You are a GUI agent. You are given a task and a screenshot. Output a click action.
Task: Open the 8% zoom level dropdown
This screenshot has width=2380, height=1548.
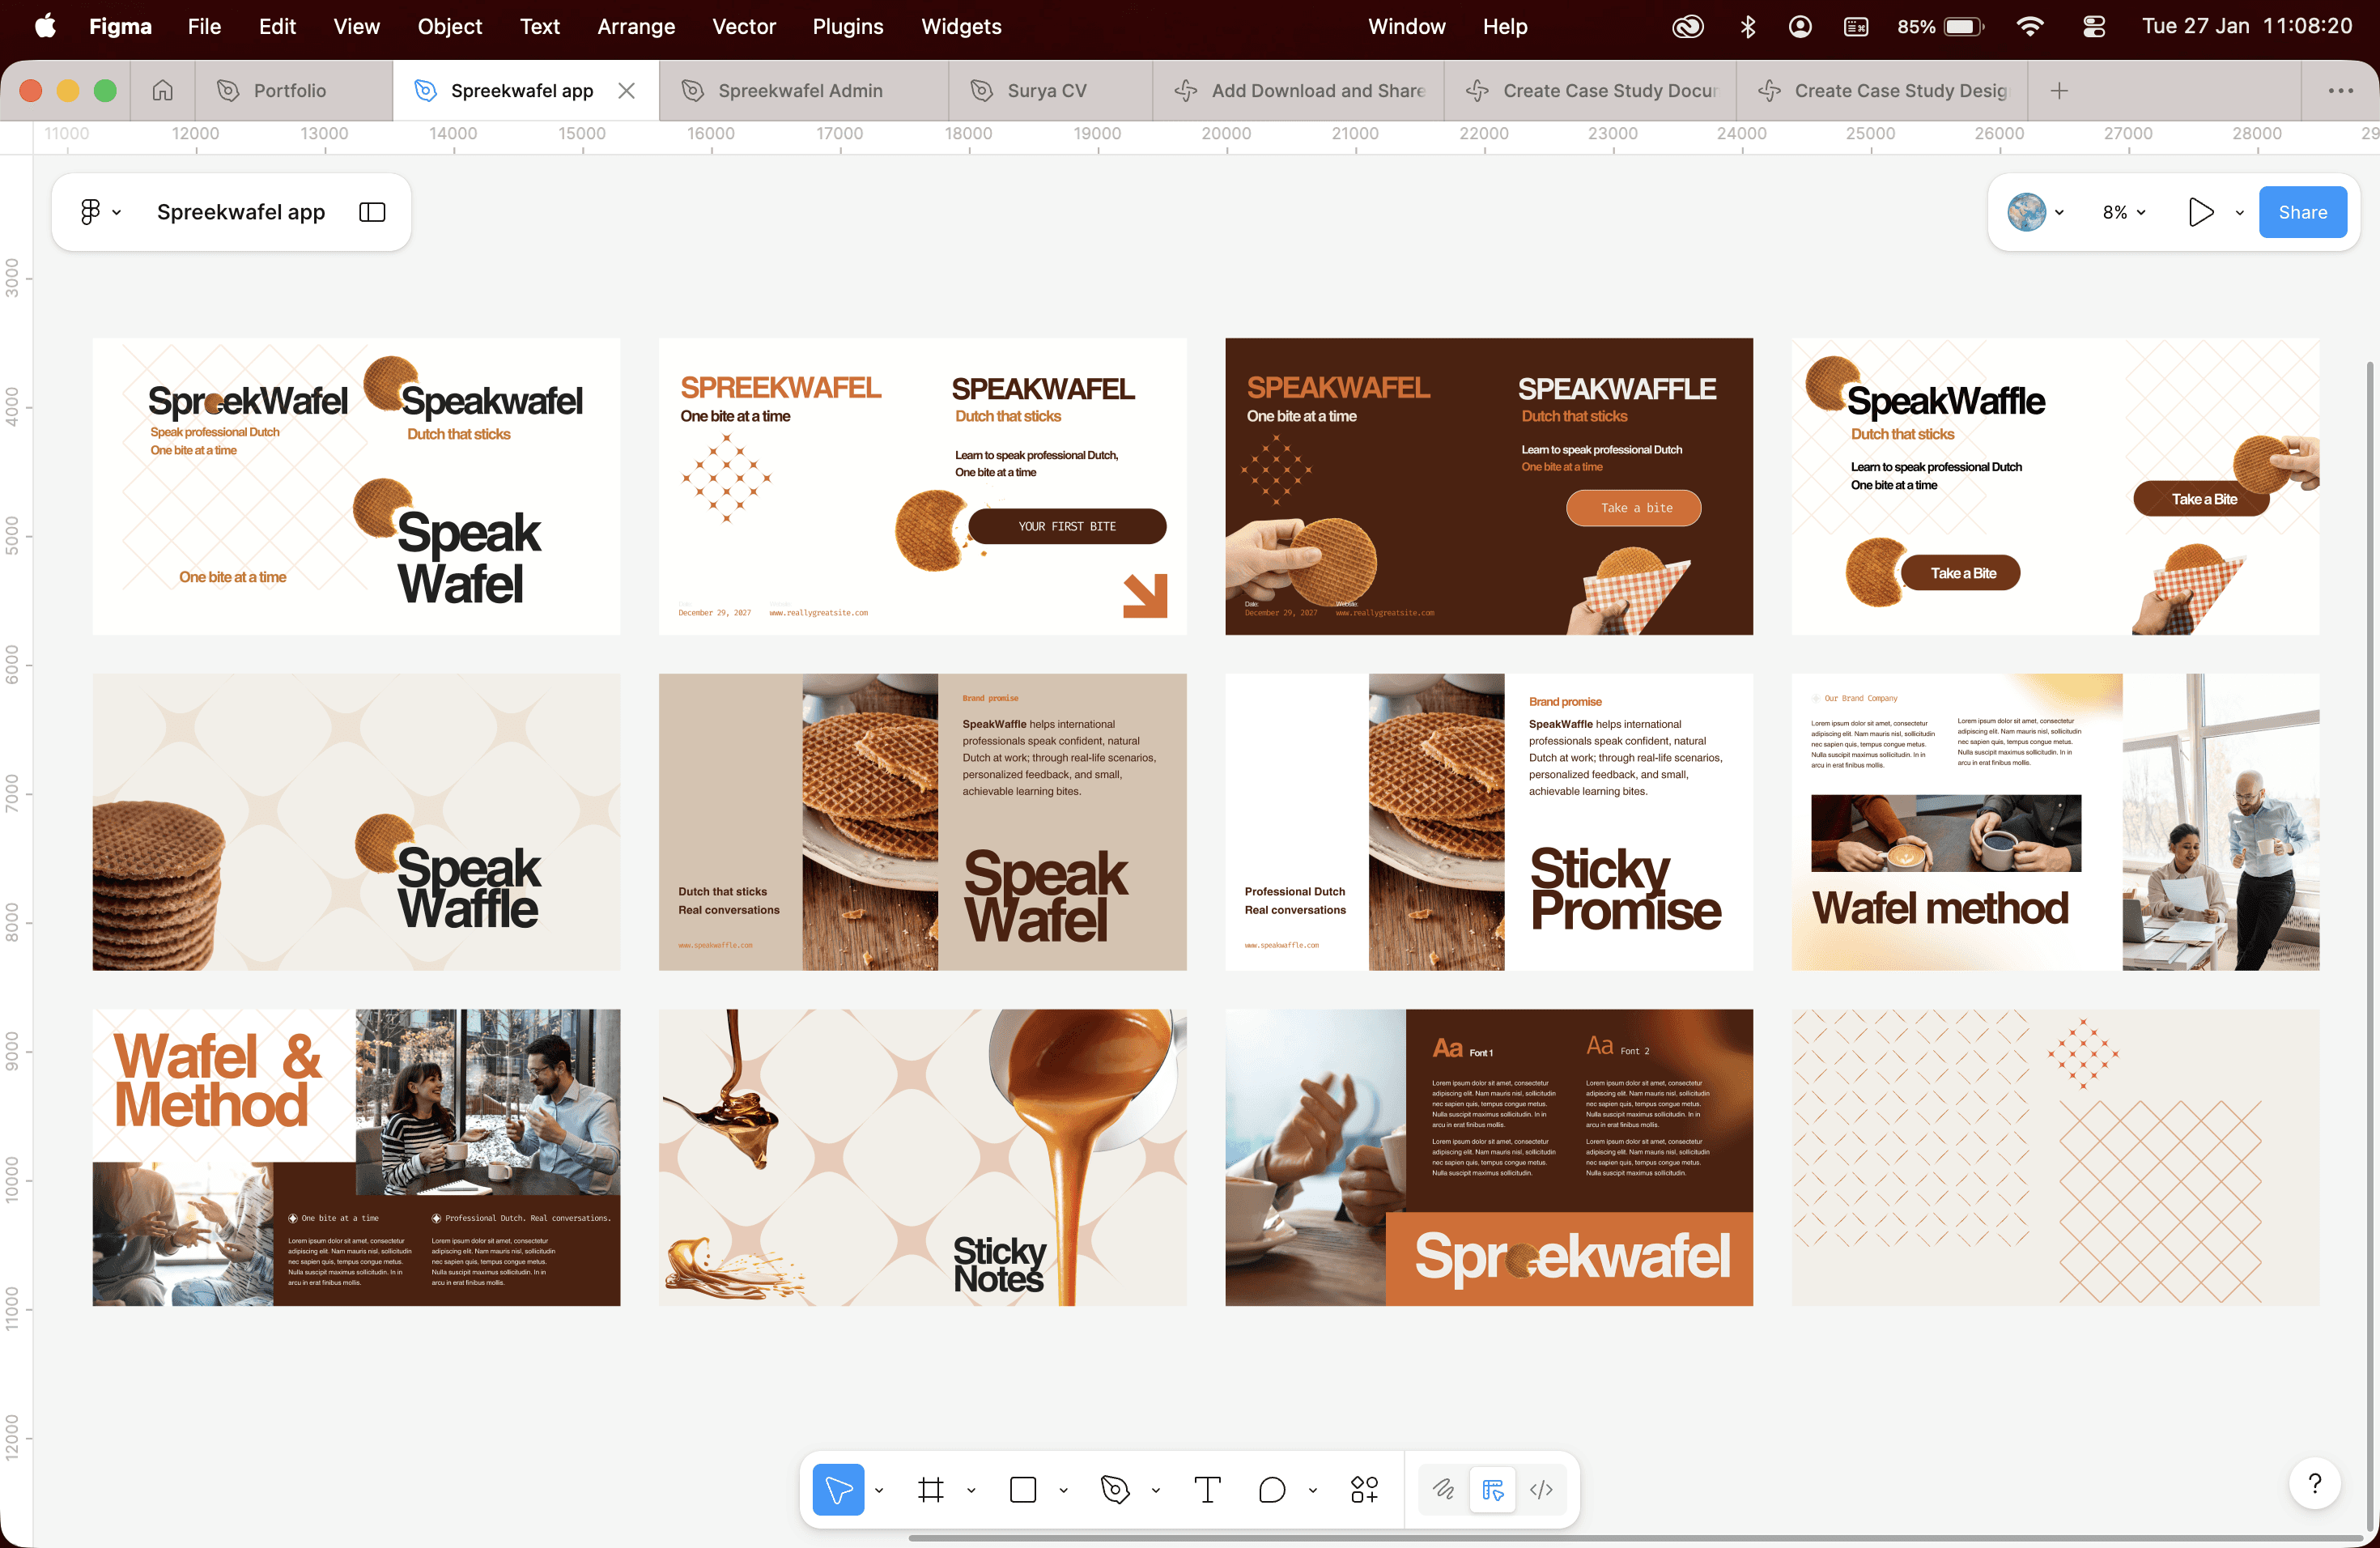click(2124, 212)
